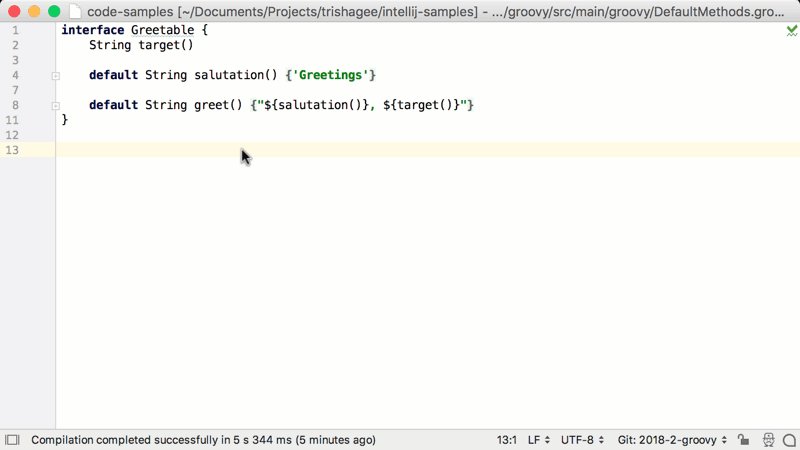Click the compilation completed status message
800x450 pixels.
click(204, 440)
